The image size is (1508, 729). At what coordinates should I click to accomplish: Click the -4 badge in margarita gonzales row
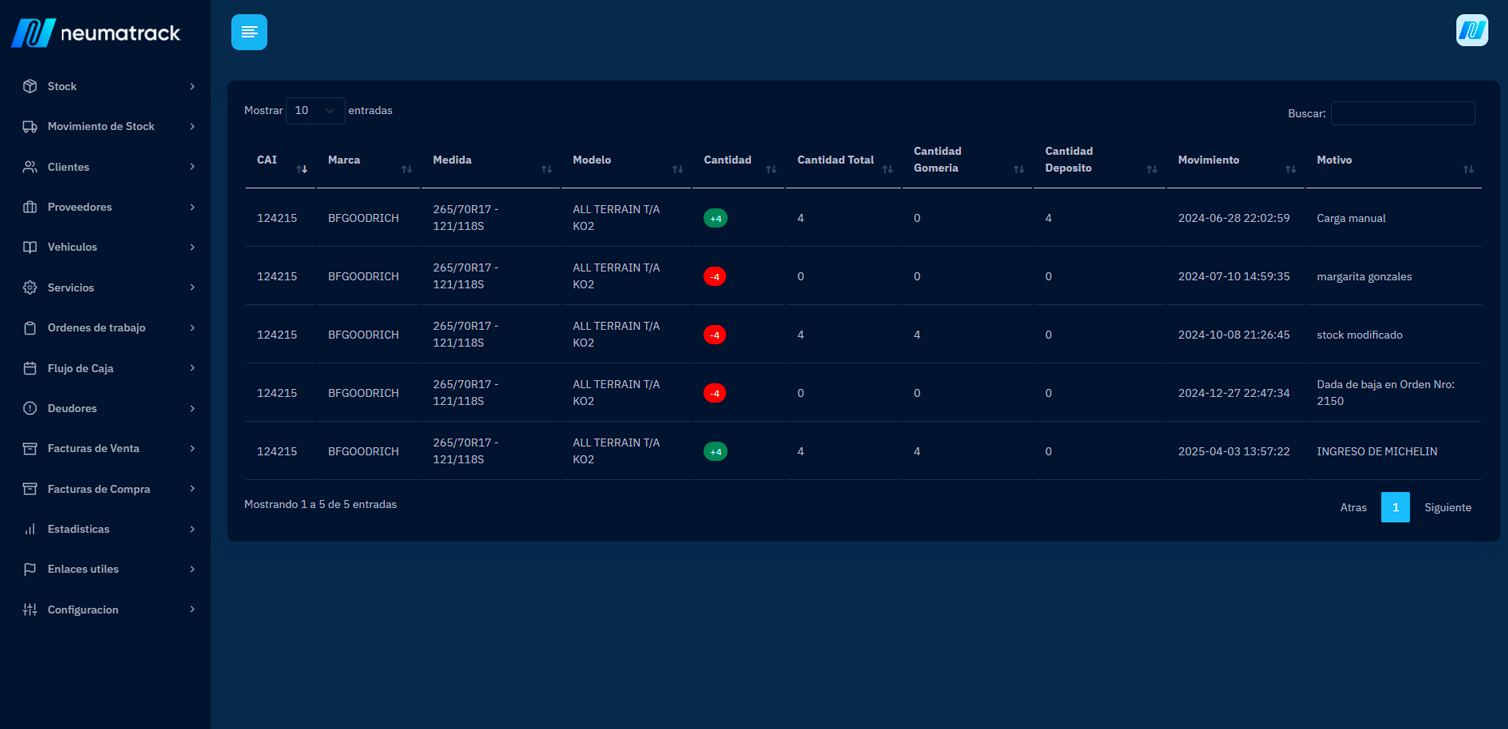(714, 276)
